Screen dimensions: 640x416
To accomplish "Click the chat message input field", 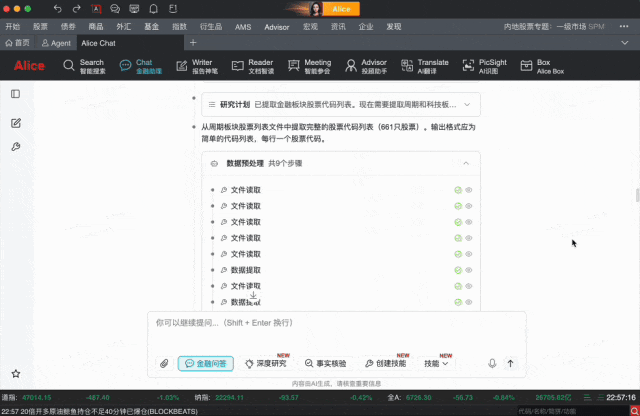I will pyautogui.click(x=330, y=324).
